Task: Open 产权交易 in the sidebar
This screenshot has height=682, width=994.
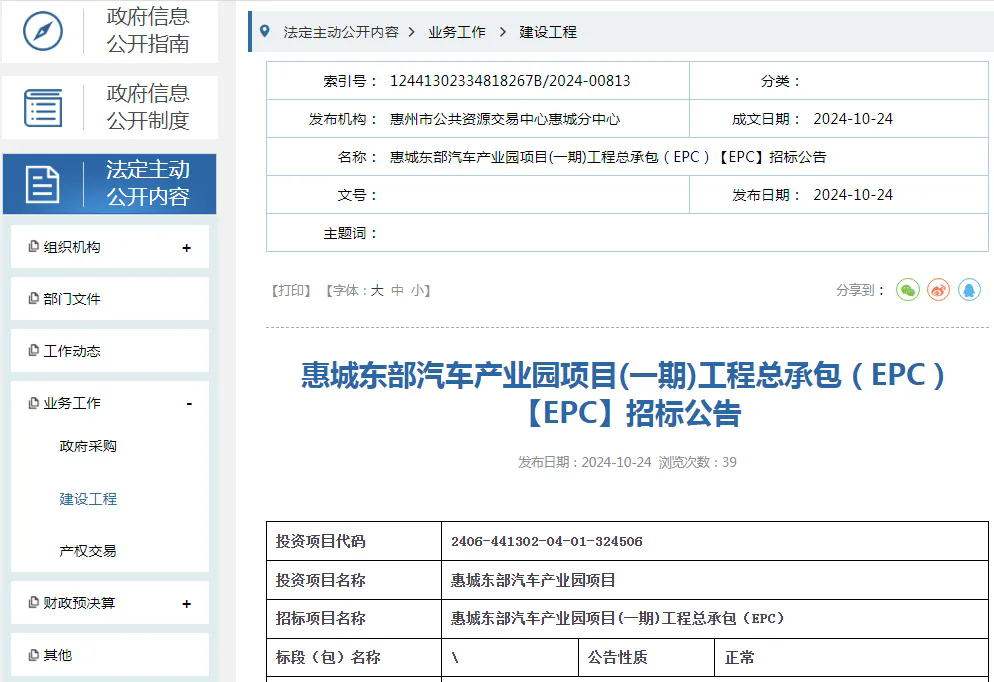Action: [x=88, y=551]
